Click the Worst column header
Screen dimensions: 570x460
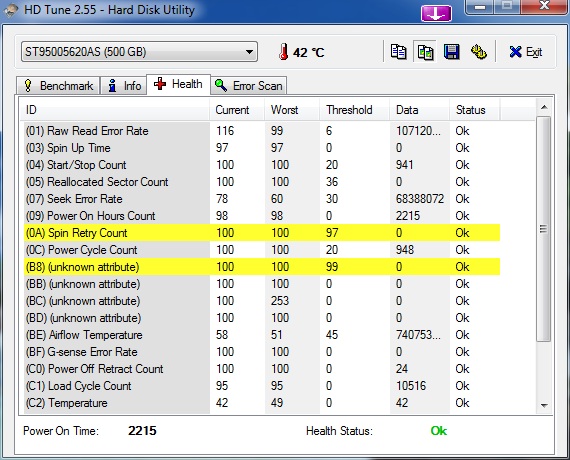coord(292,110)
